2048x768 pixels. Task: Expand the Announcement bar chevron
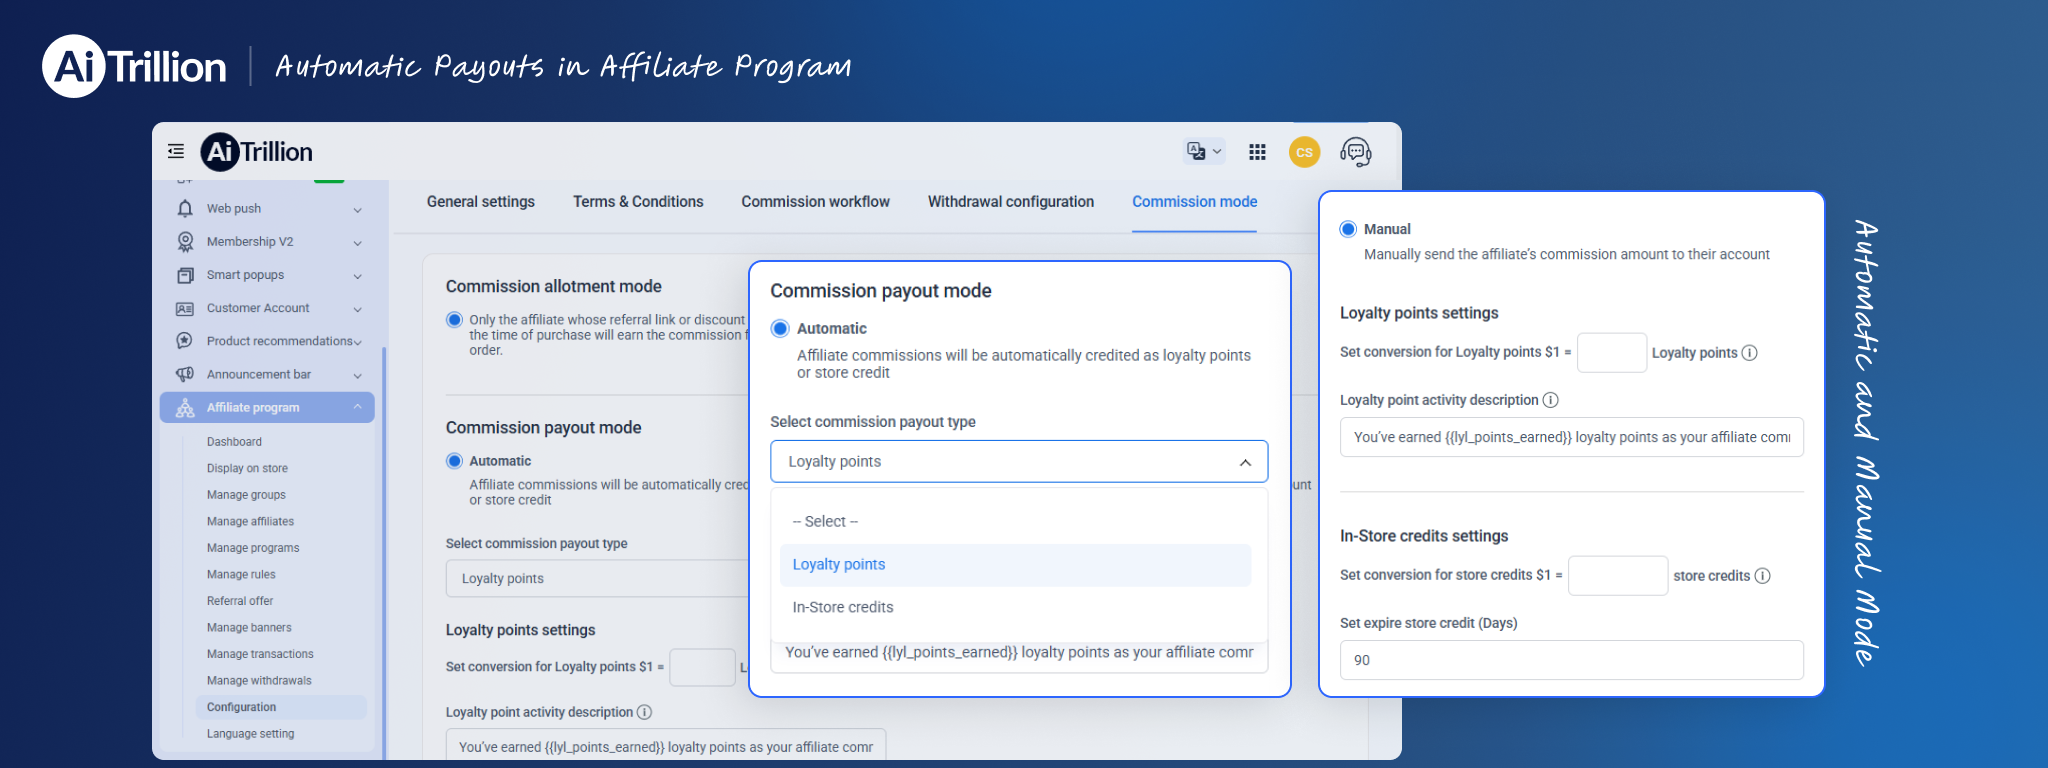(357, 375)
